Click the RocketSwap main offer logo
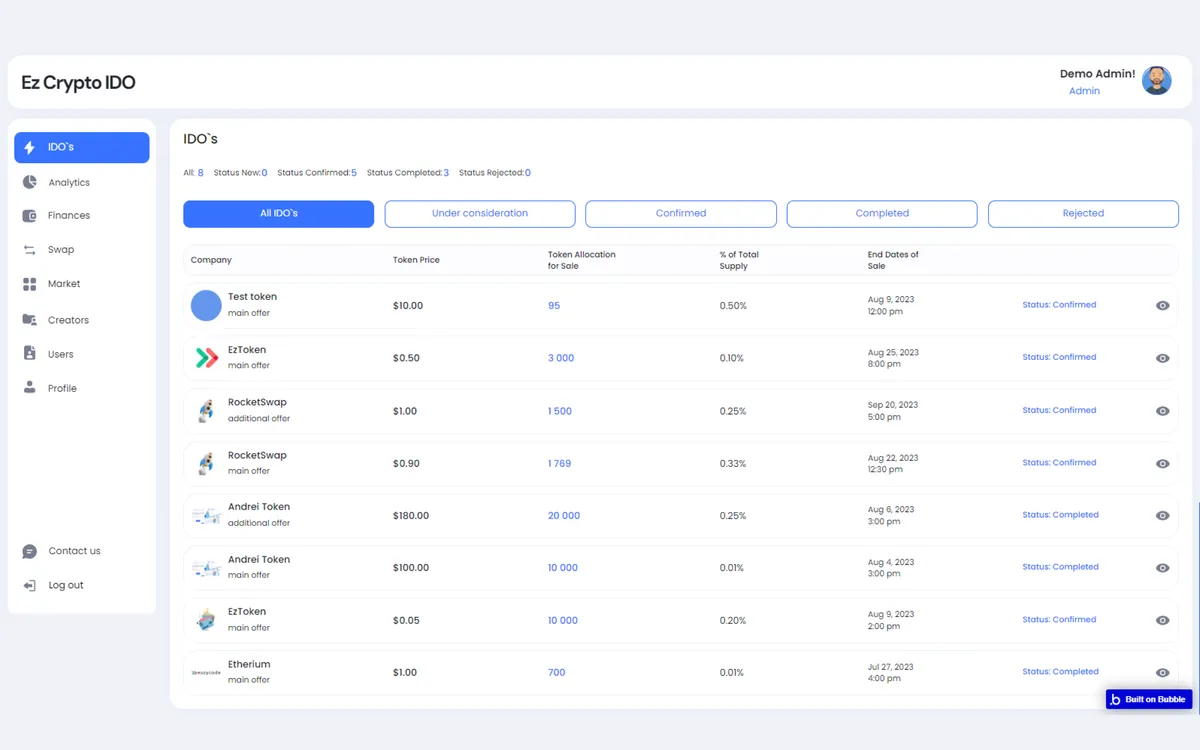 (206, 463)
